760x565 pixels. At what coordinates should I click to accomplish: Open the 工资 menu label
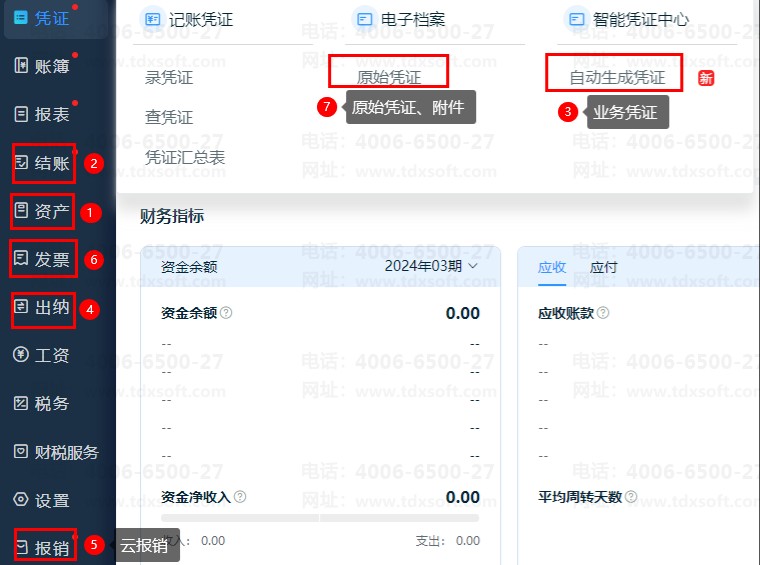click(52, 355)
